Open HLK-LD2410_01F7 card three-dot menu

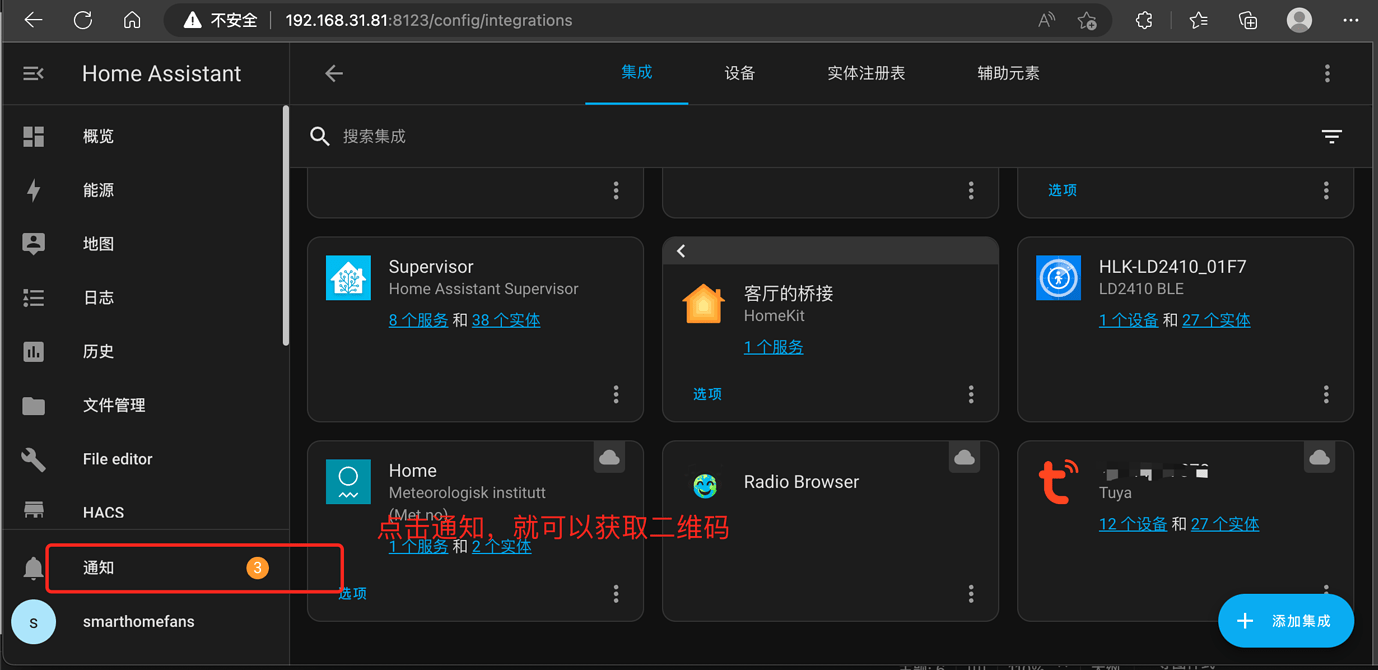(1326, 395)
